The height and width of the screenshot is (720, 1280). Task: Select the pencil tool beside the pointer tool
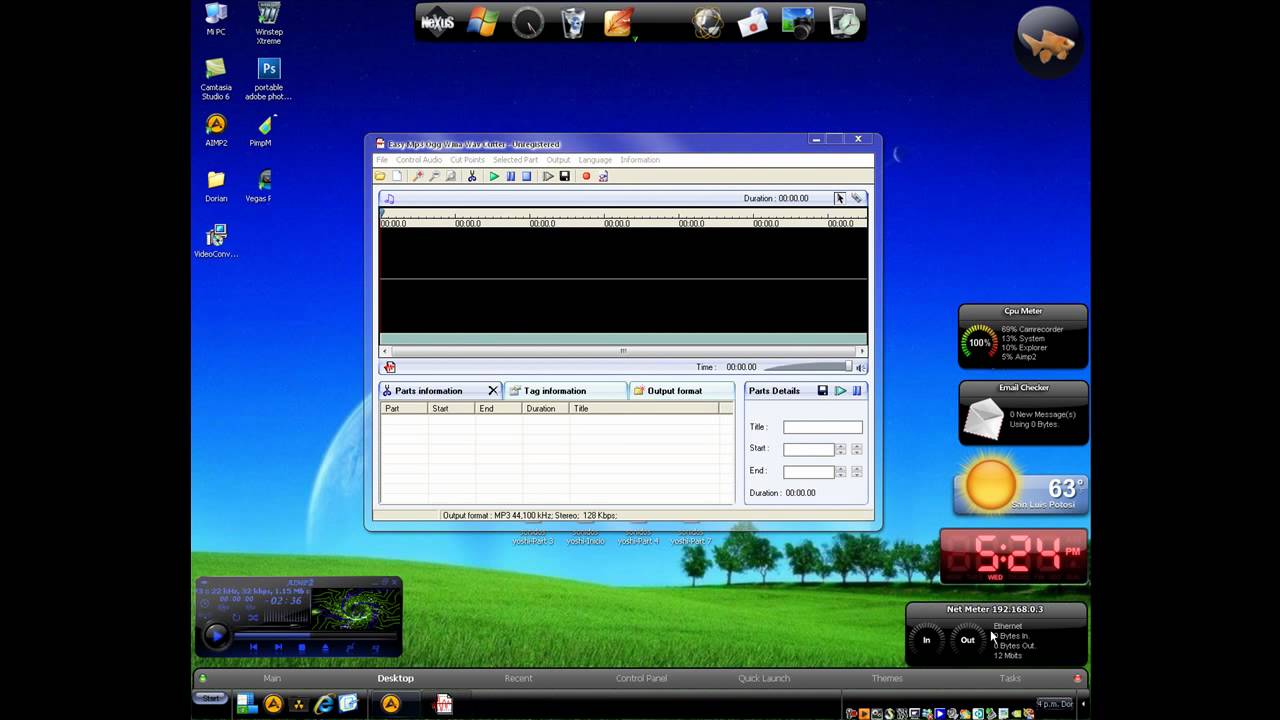[856, 198]
